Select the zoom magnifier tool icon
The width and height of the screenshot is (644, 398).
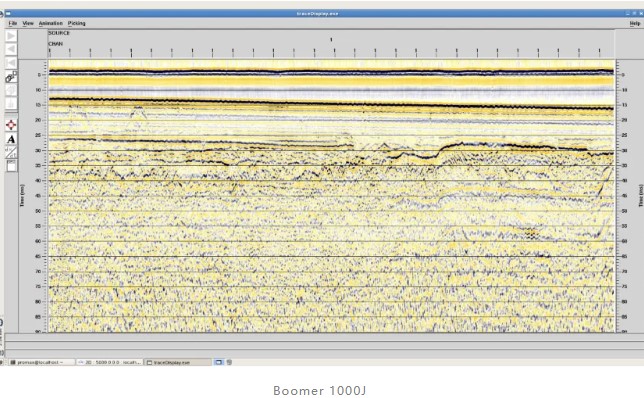click(x=11, y=77)
